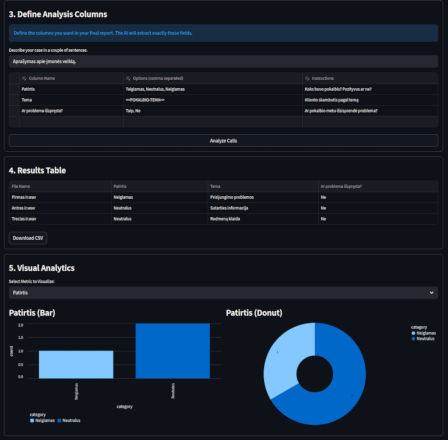Viewport: 448px width, 440px height.
Task: Select the 'Ne' cell in the Antras row
Action: click(378, 208)
